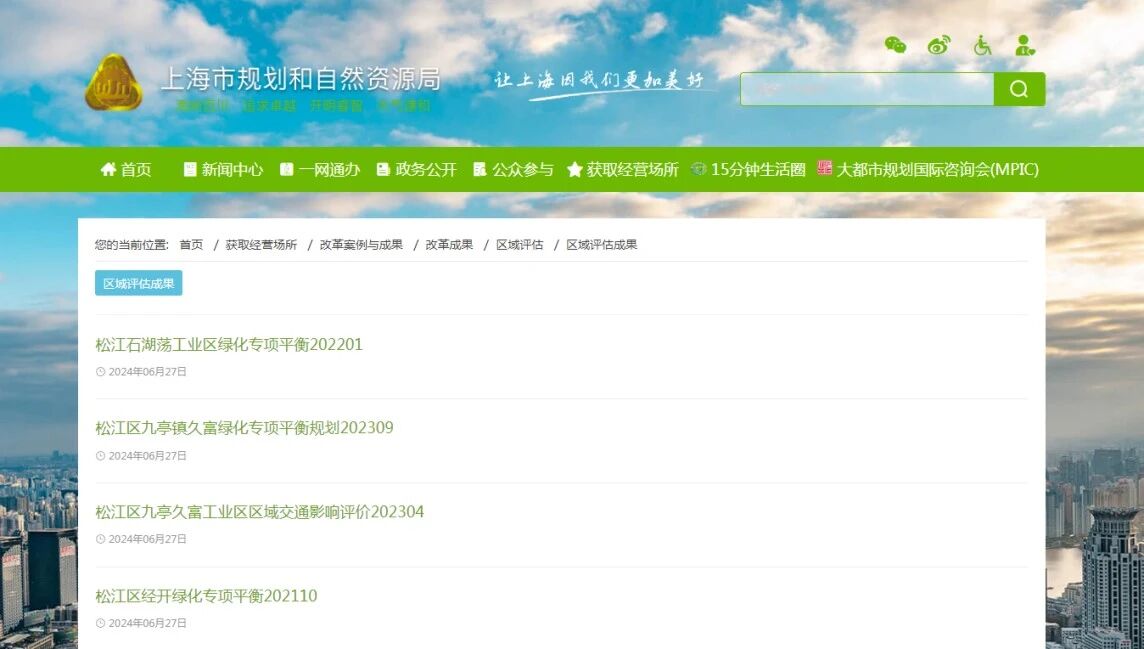Open 松江区九亭久富工业区区域交通影响评价202304 link
The height and width of the screenshot is (649, 1144).
(x=259, y=512)
